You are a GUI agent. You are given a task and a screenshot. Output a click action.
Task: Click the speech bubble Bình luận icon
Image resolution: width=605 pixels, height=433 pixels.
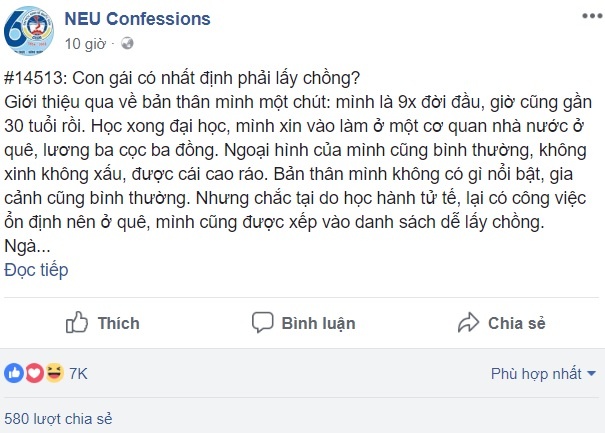[x=263, y=322]
